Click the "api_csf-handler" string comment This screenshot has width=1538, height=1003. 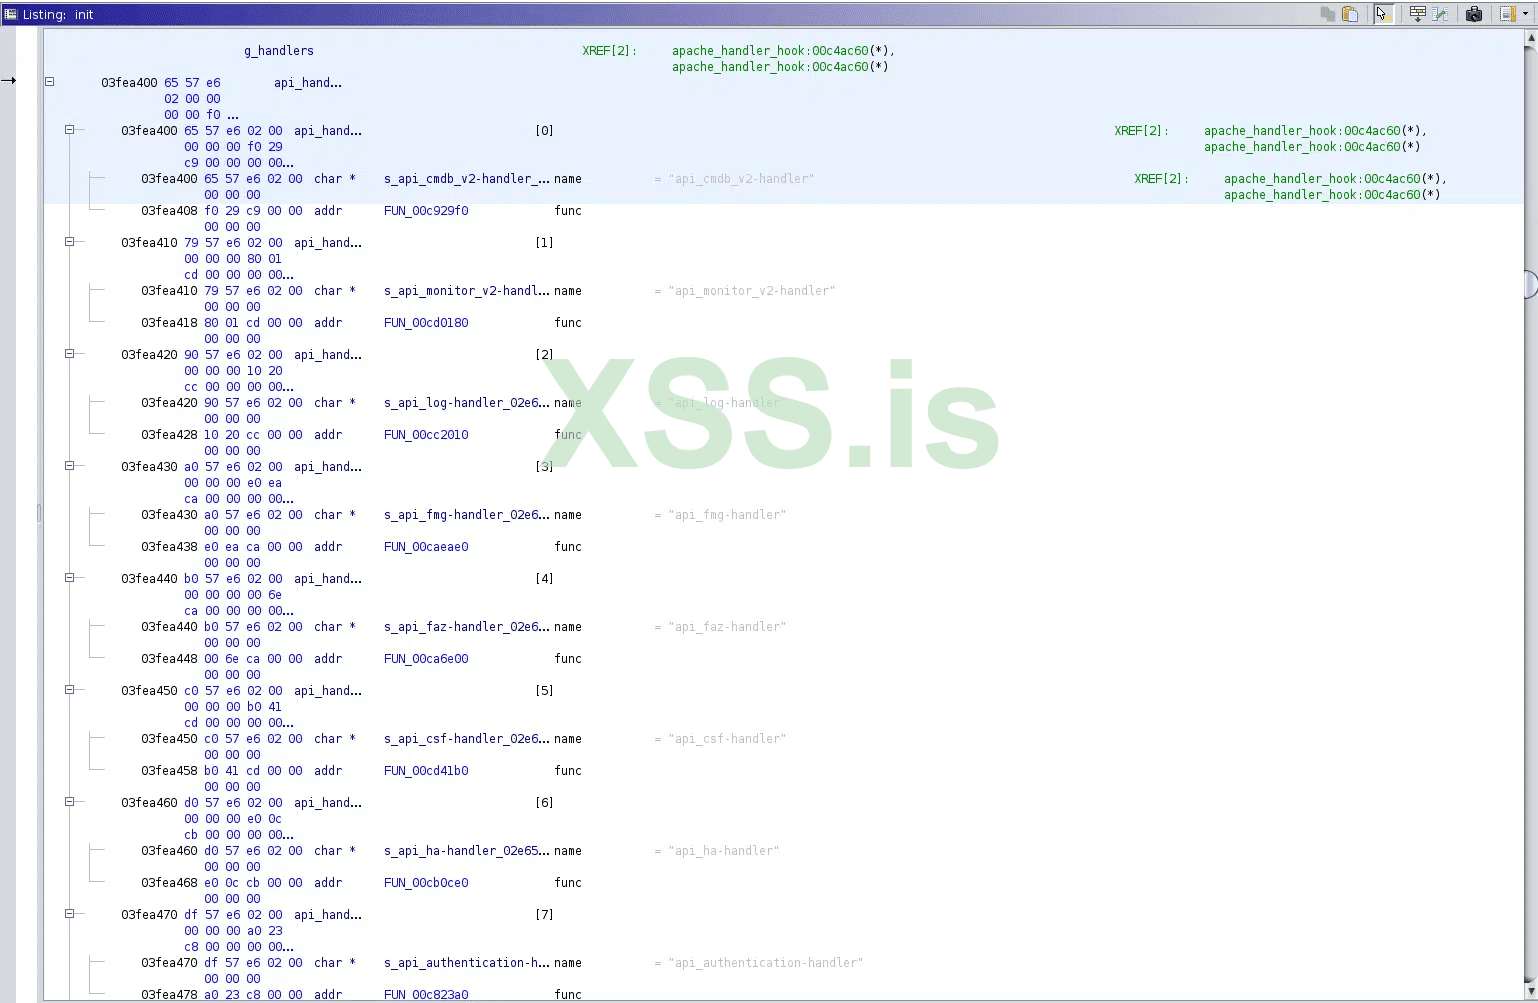(727, 739)
